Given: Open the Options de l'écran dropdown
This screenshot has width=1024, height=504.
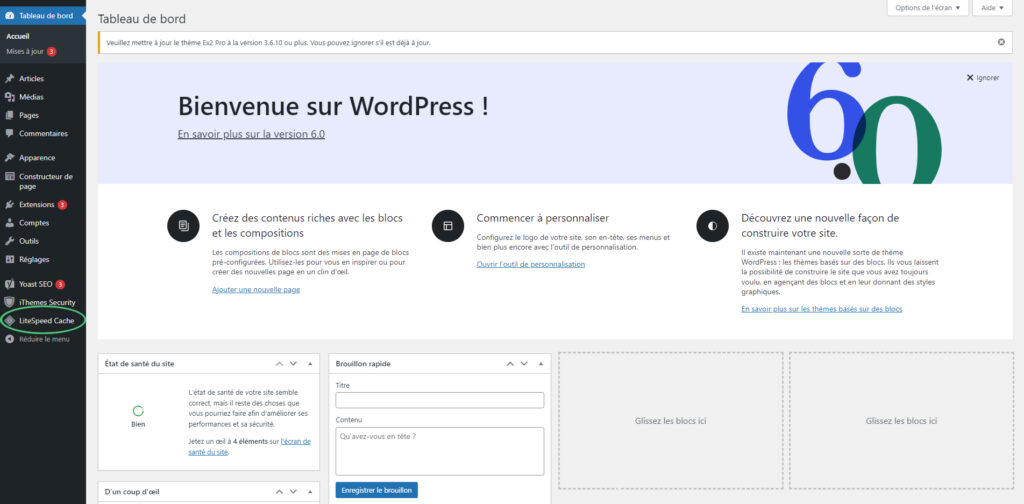Looking at the screenshot, I should tap(927, 8).
